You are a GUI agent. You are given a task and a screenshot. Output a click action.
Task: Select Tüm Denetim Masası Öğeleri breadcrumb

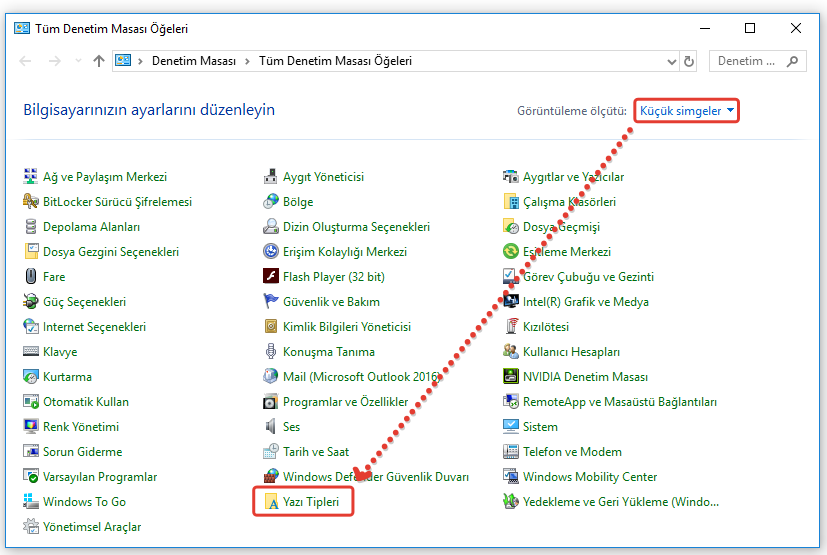coord(335,62)
